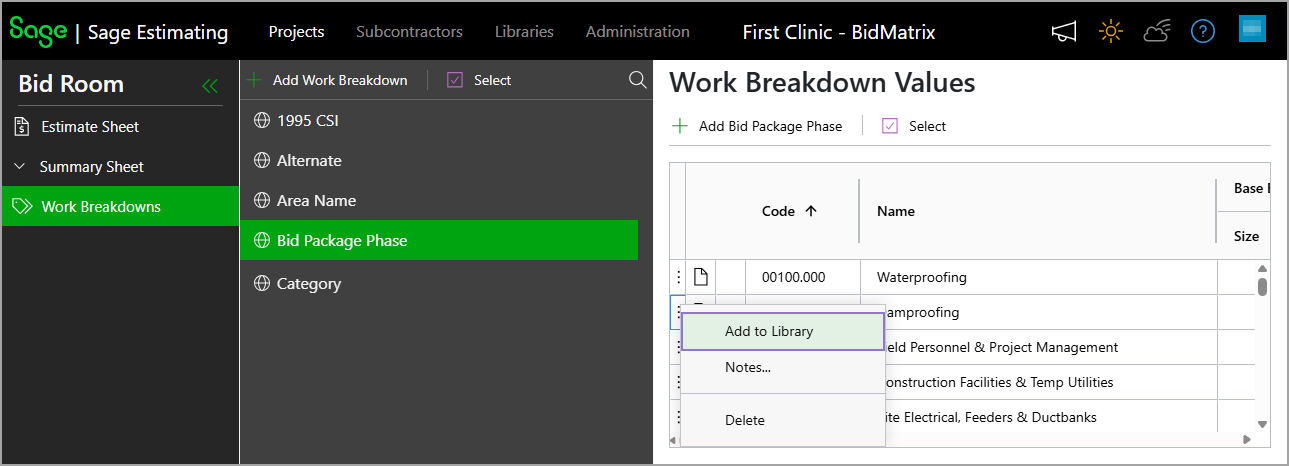Click the Waterproofing name cell
This screenshot has height=466, width=1289.
(1038, 277)
